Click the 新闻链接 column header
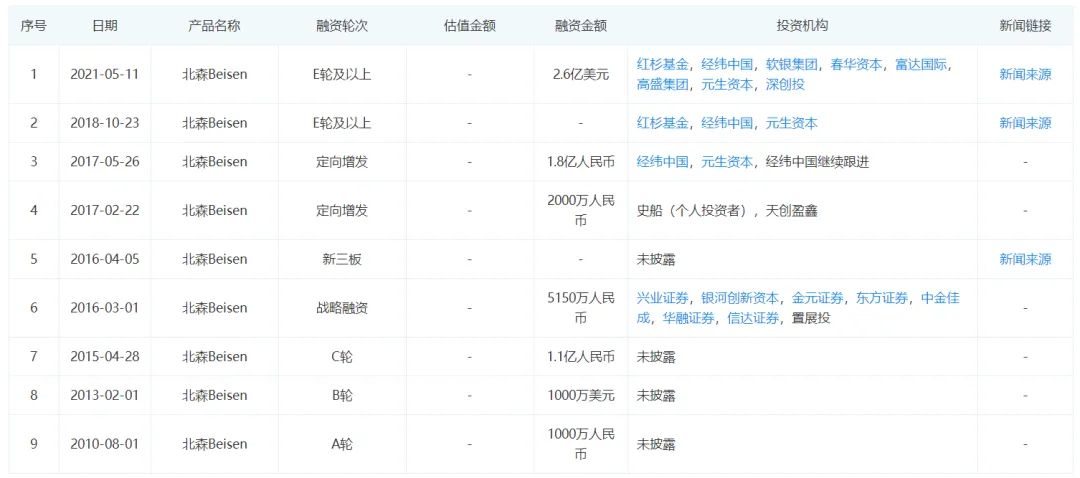Image resolution: width=1080 pixels, height=478 pixels. coord(1026,26)
